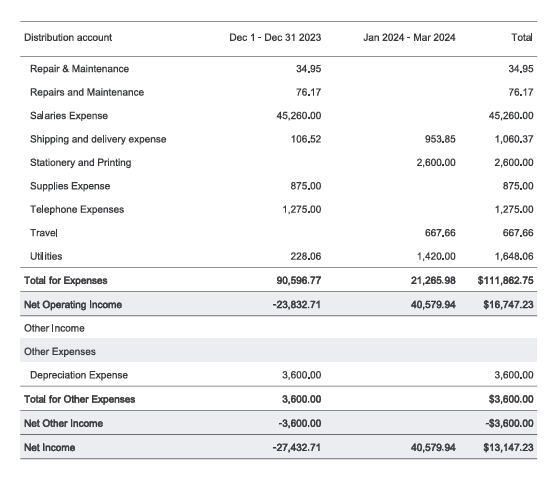Select the Repair & Maintenance row label

[80, 68]
